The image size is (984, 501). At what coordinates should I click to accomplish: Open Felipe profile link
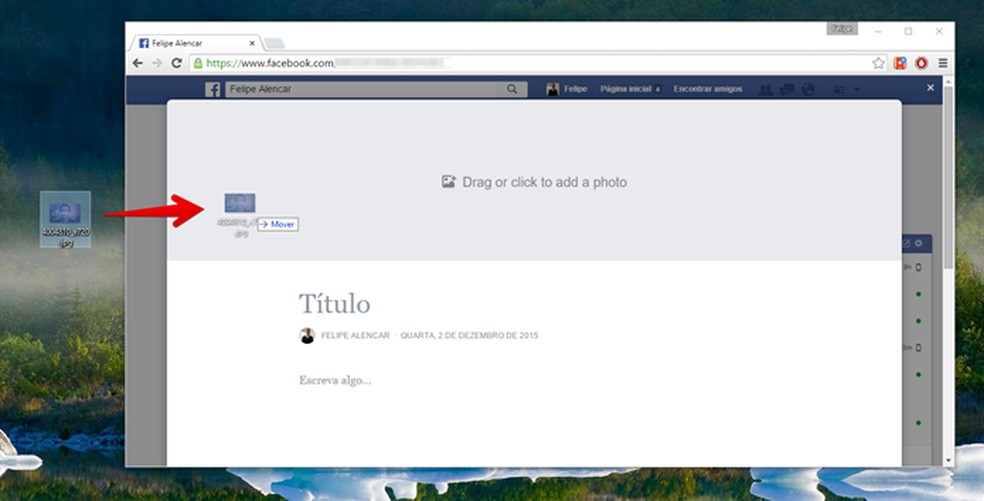575,89
